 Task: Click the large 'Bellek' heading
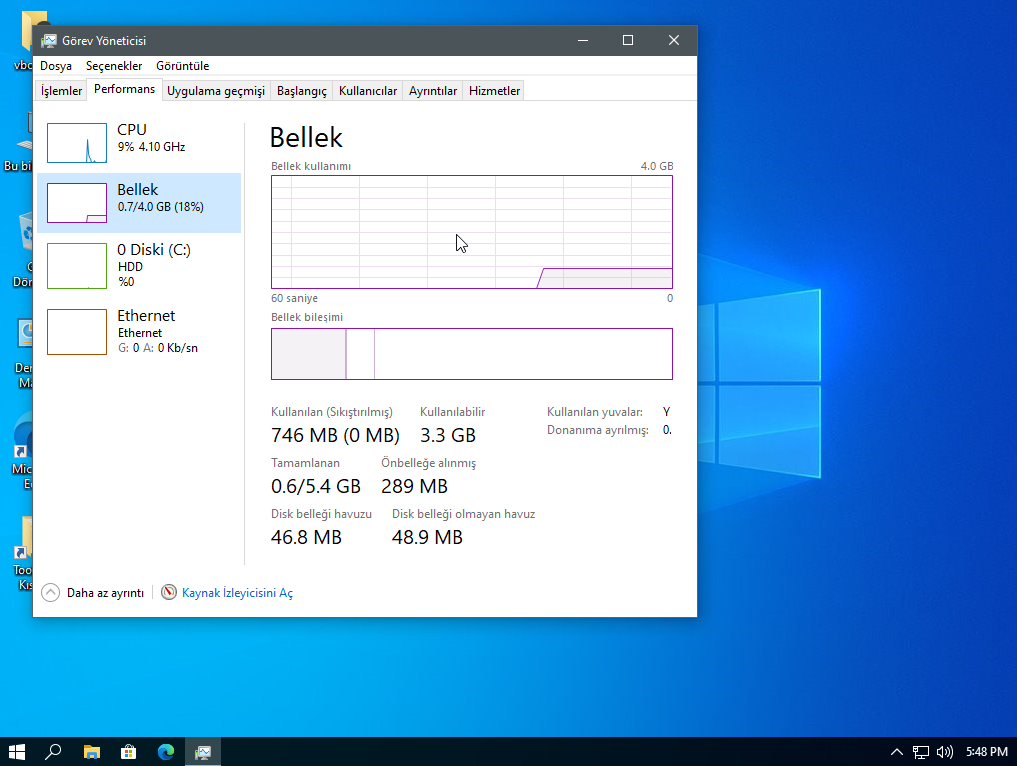[x=306, y=138]
